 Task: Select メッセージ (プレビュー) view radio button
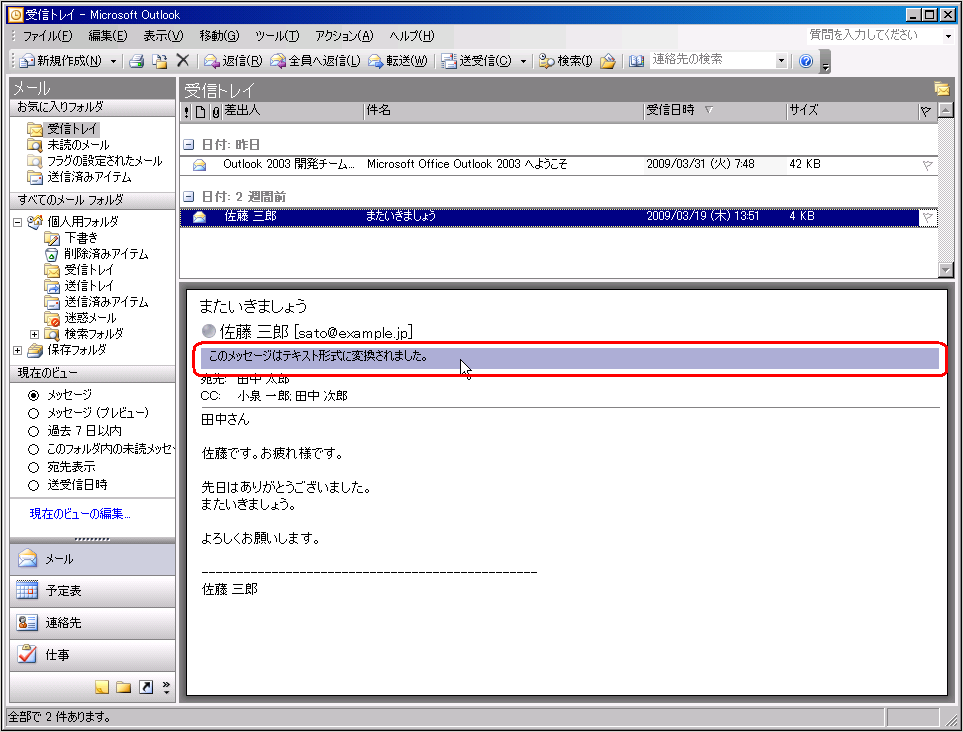click(x=34, y=413)
